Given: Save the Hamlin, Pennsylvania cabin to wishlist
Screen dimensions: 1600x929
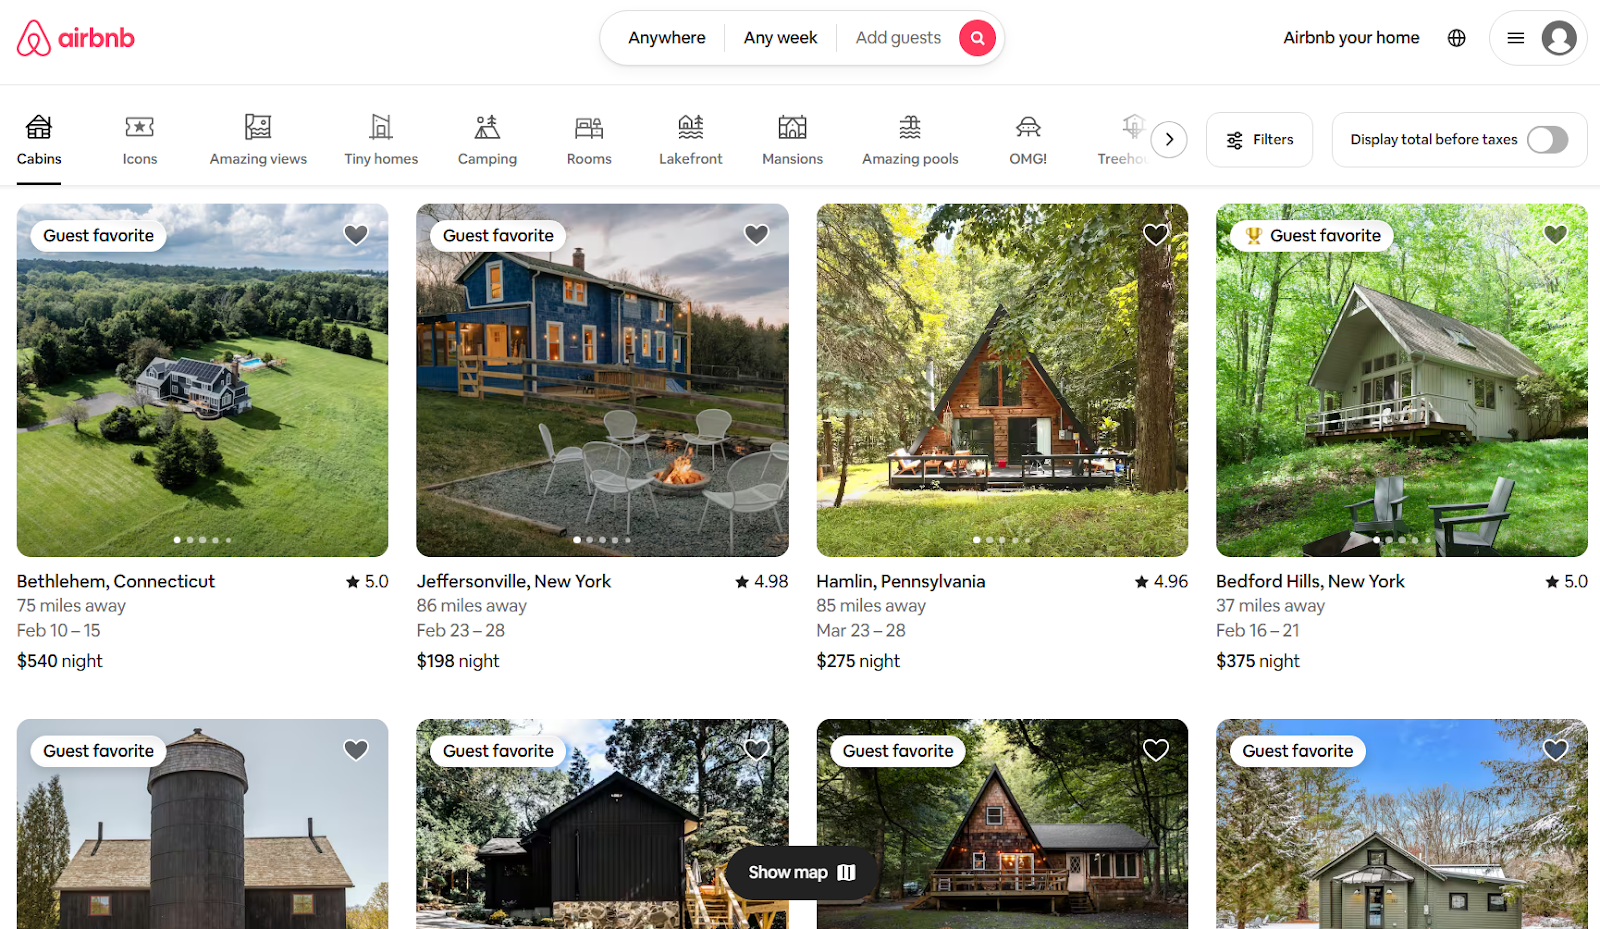Looking at the screenshot, I should click(1155, 234).
